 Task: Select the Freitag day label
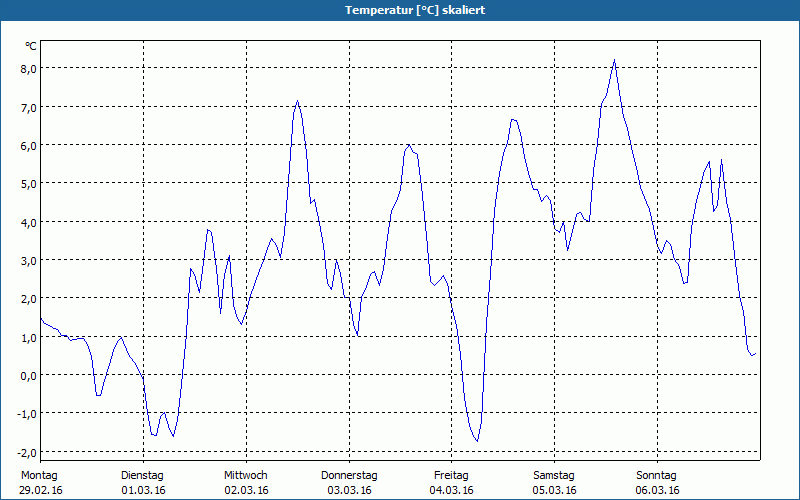[x=451, y=476]
